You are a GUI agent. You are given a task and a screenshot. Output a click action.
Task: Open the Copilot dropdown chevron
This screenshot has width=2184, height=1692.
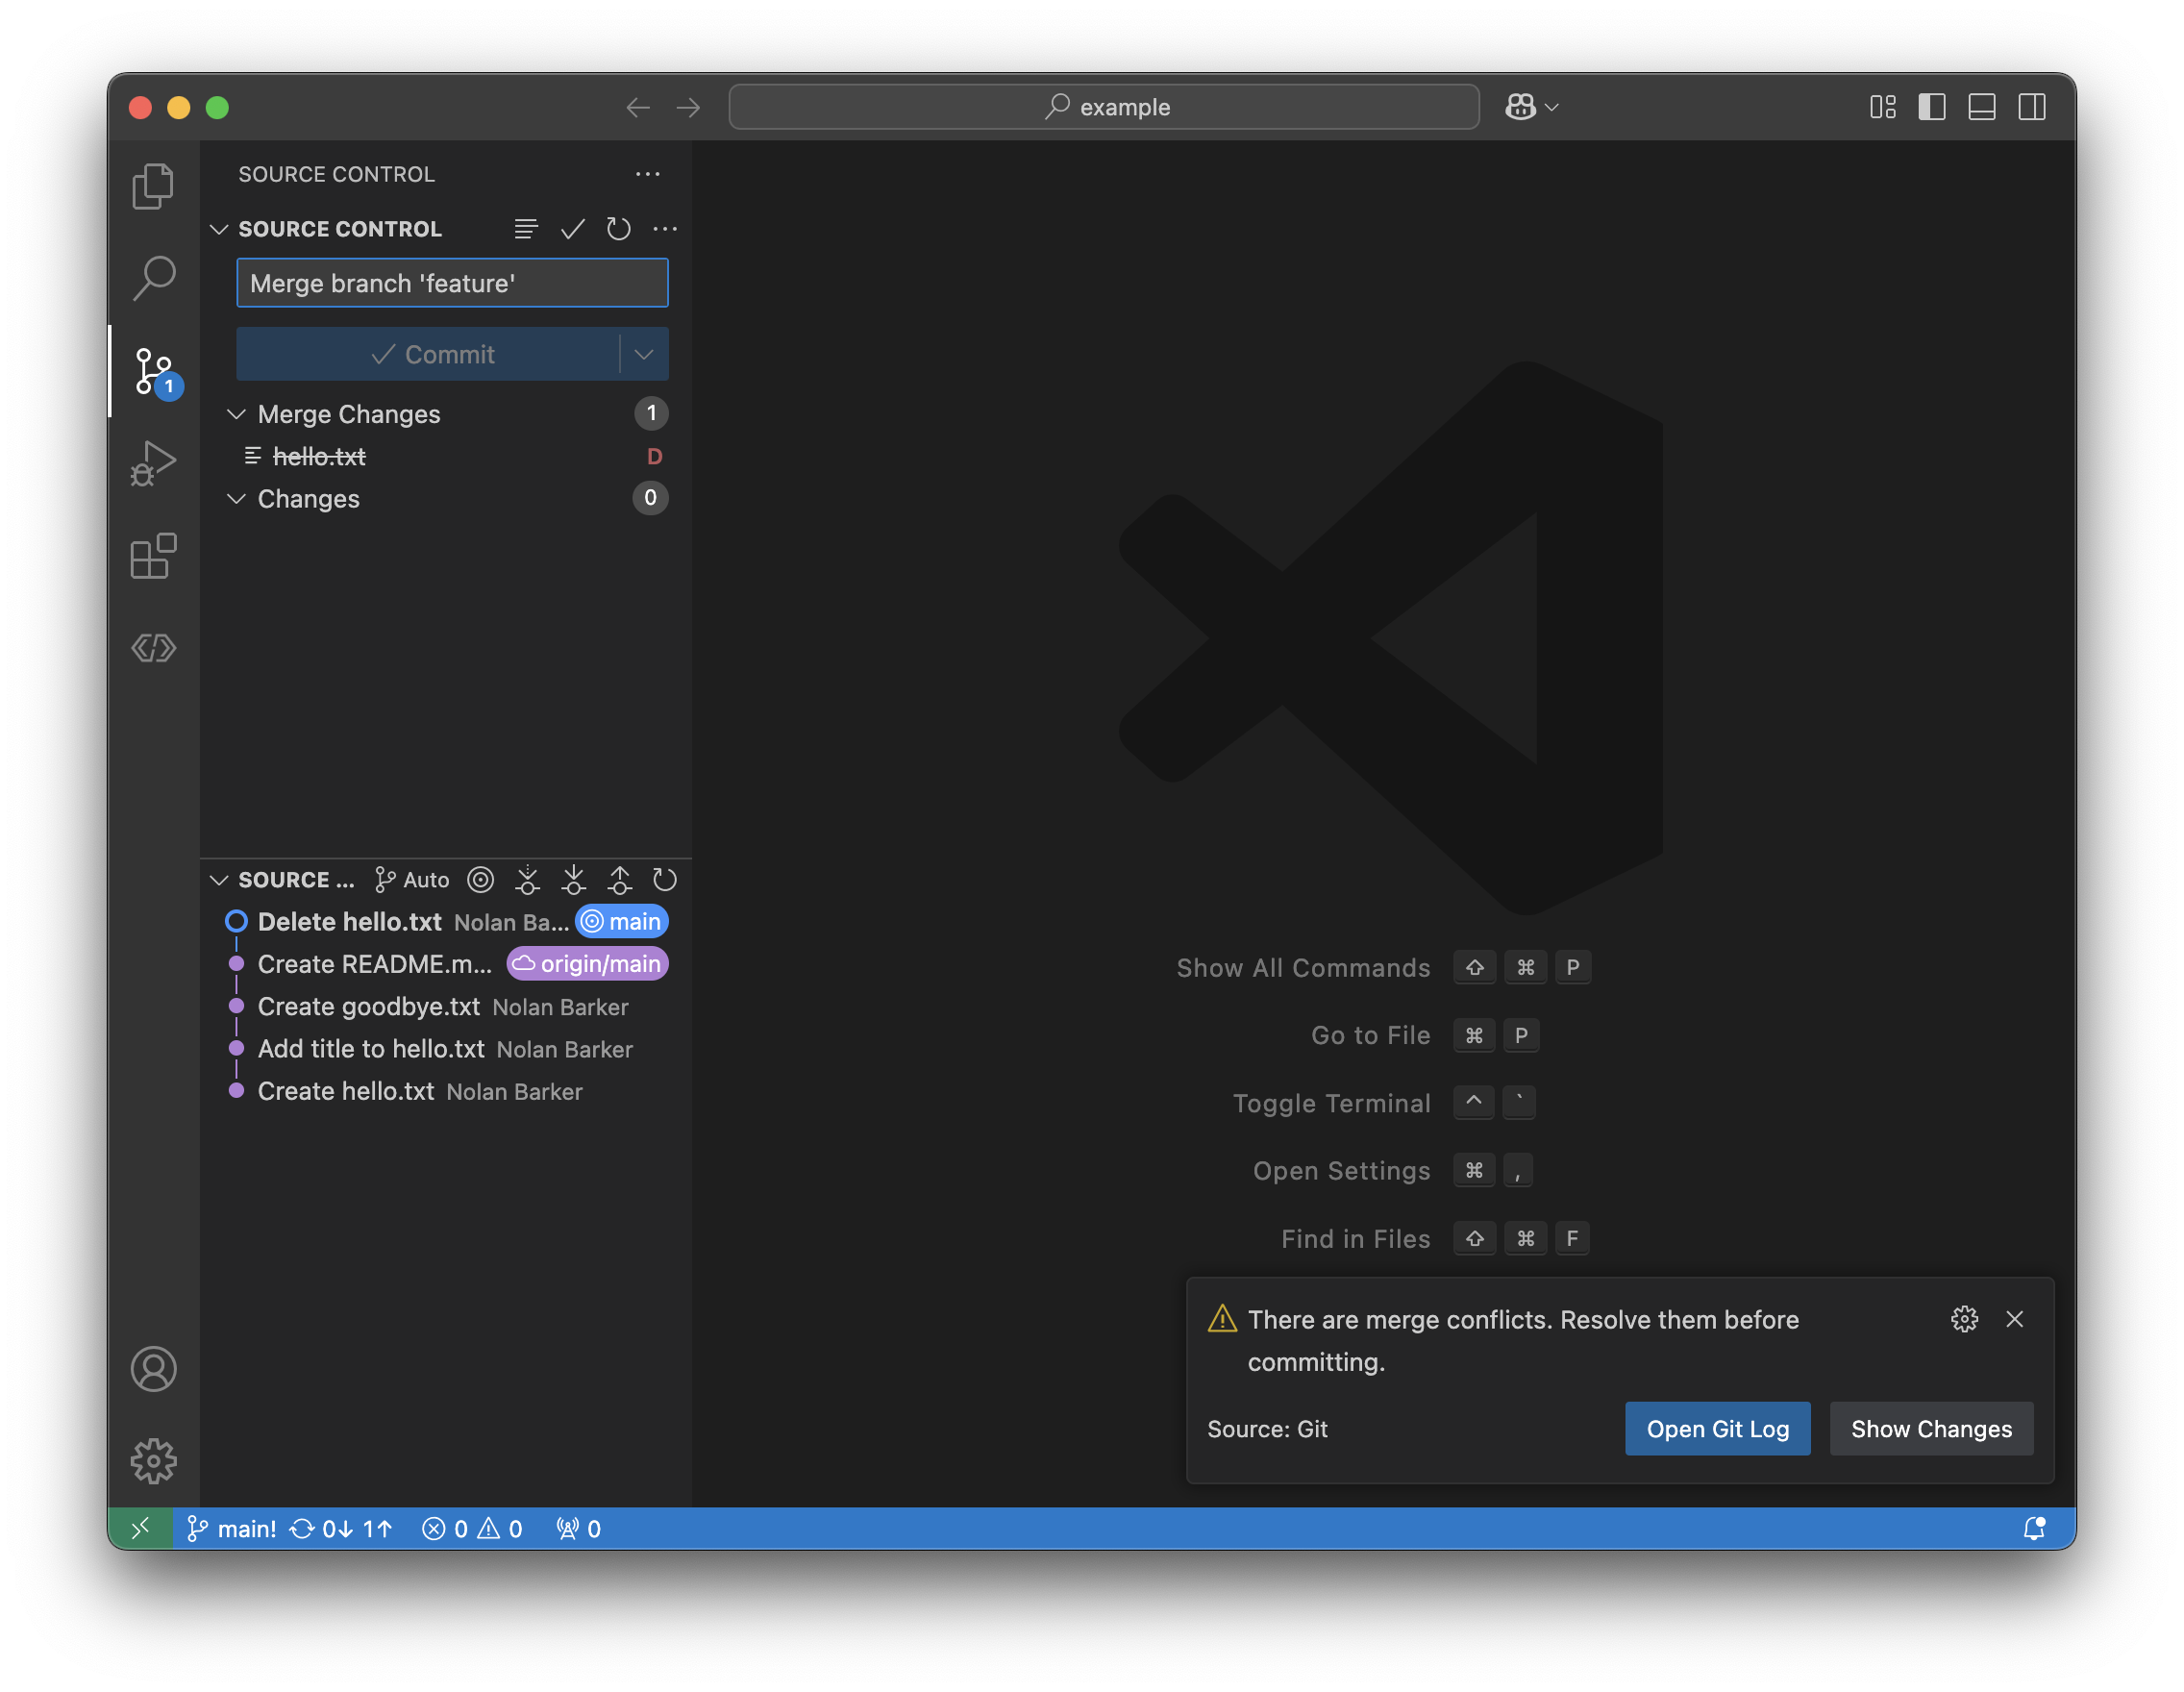[x=1551, y=107]
